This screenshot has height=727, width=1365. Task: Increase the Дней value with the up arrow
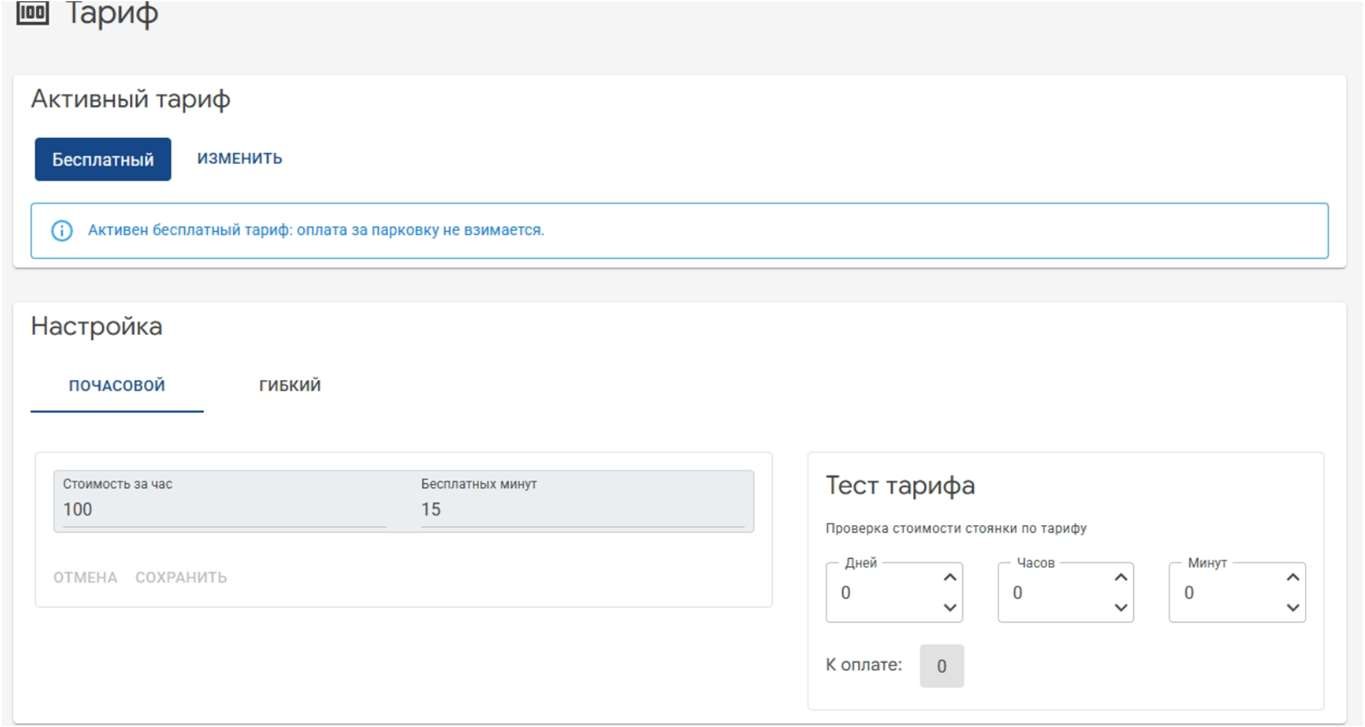click(x=950, y=577)
